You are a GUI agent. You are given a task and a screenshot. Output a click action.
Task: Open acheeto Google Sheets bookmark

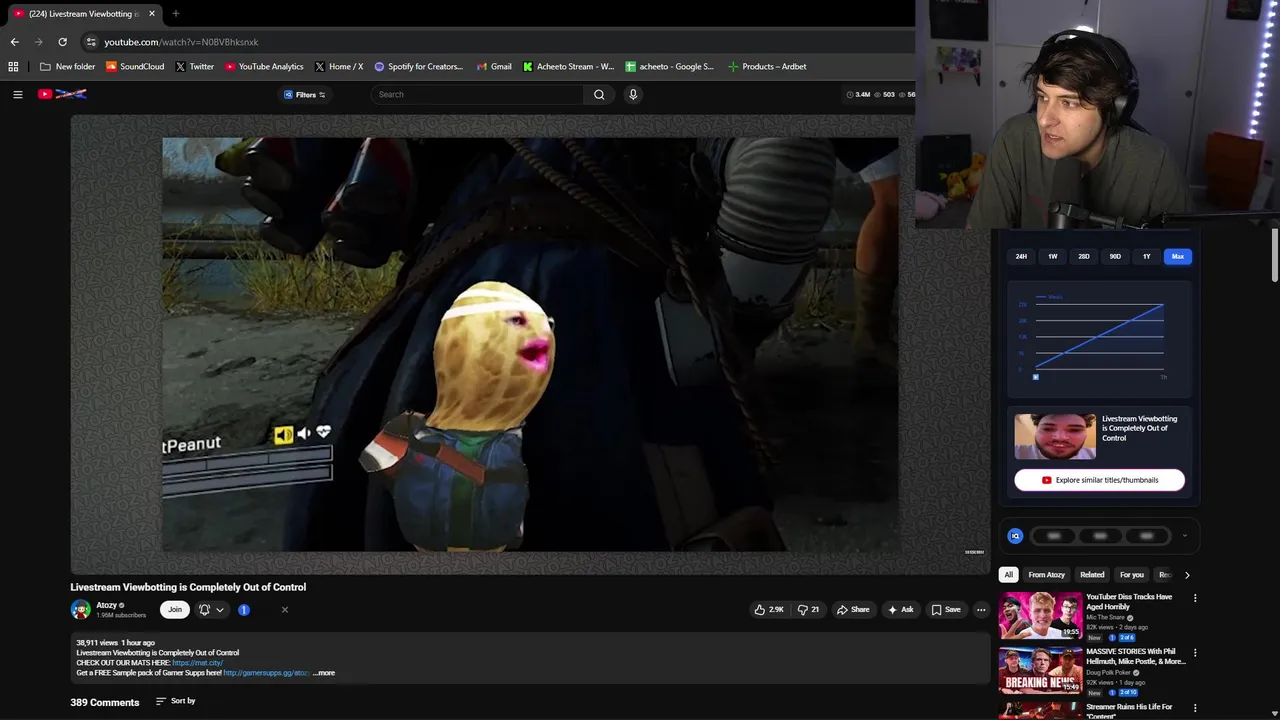pos(669,66)
